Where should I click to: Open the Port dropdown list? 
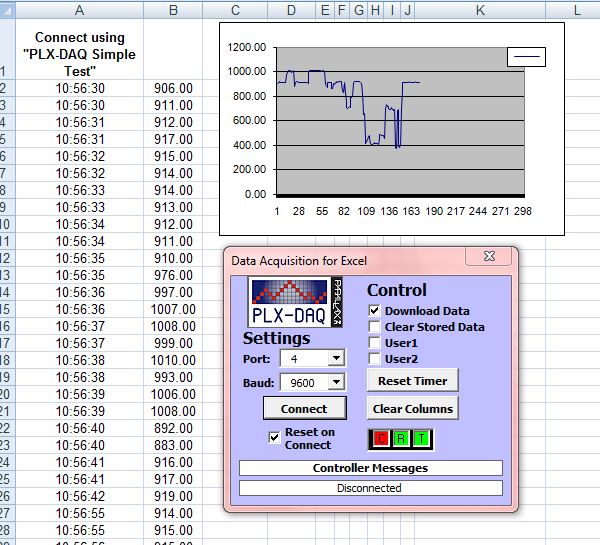click(x=336, y=358)
